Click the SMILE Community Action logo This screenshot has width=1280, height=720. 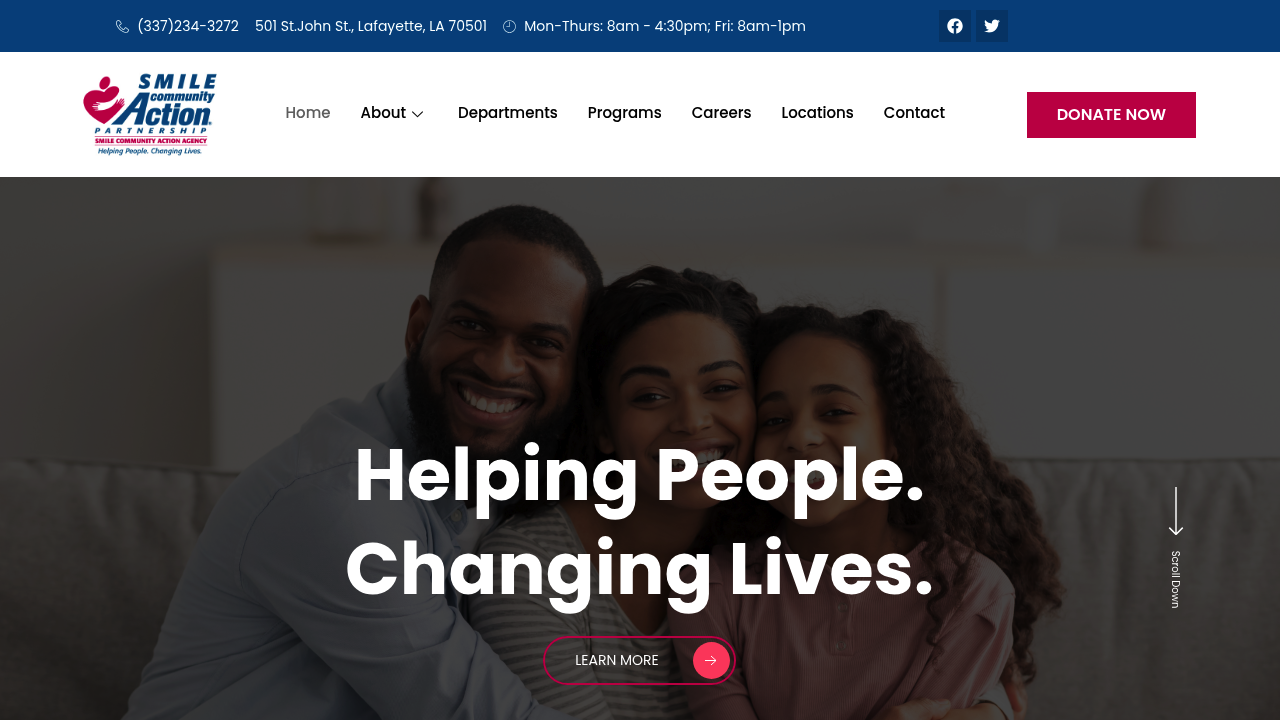point(150,114)
